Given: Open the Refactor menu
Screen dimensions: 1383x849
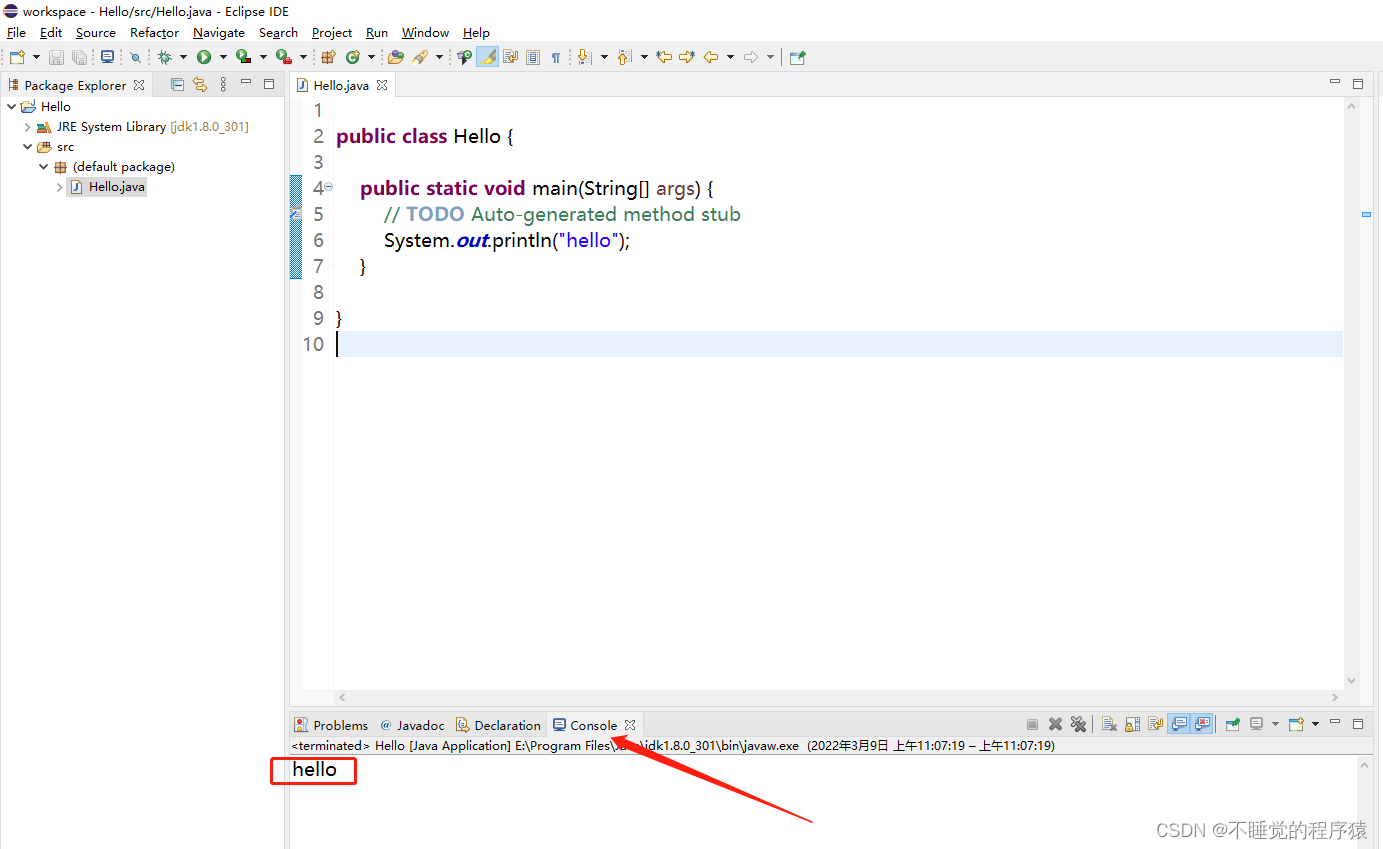Looking at the screenshot, I should coord(154,32).
